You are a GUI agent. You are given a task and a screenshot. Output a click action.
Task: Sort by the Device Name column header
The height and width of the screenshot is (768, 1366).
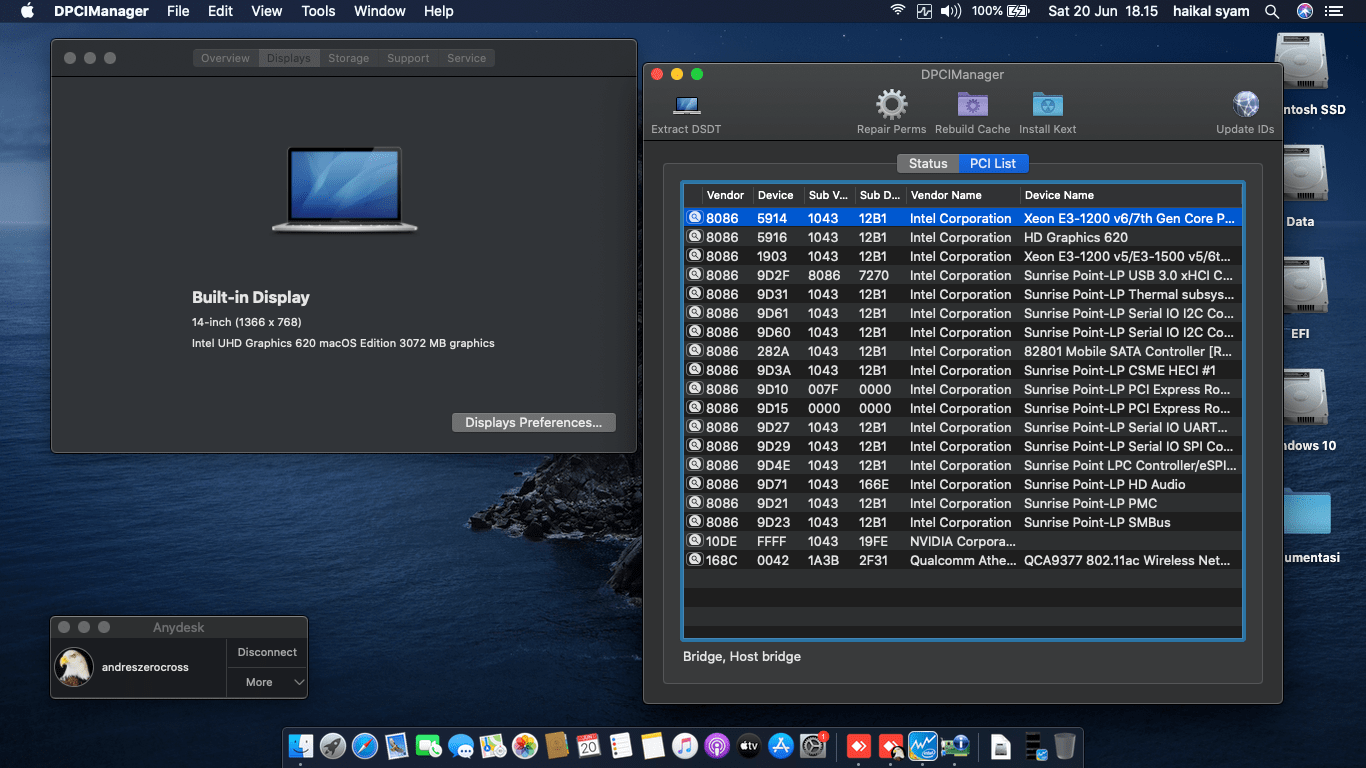click(x=1131, y=195)
